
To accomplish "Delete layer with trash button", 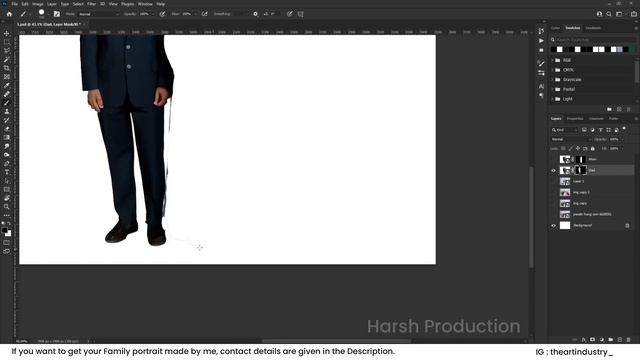I will [629, 340].
